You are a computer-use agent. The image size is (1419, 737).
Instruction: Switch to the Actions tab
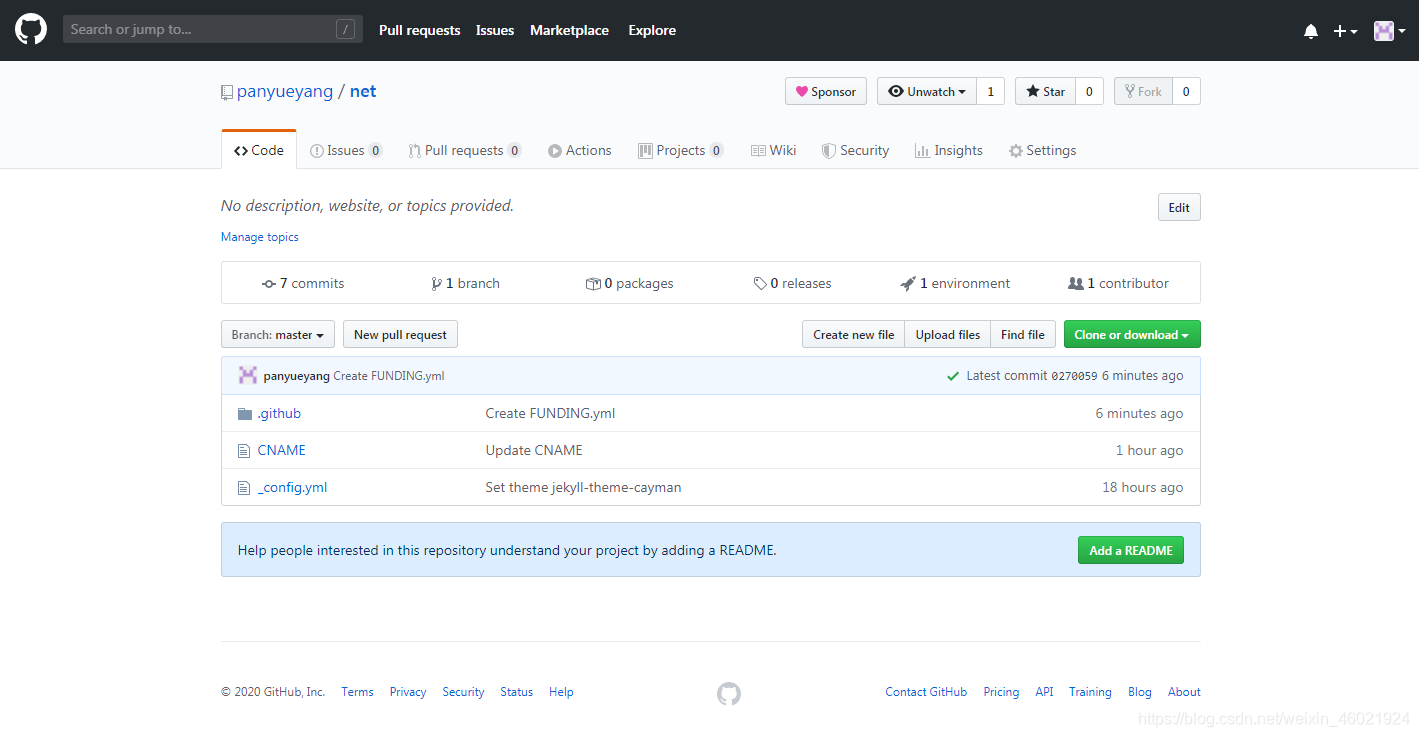pos(580,150)
